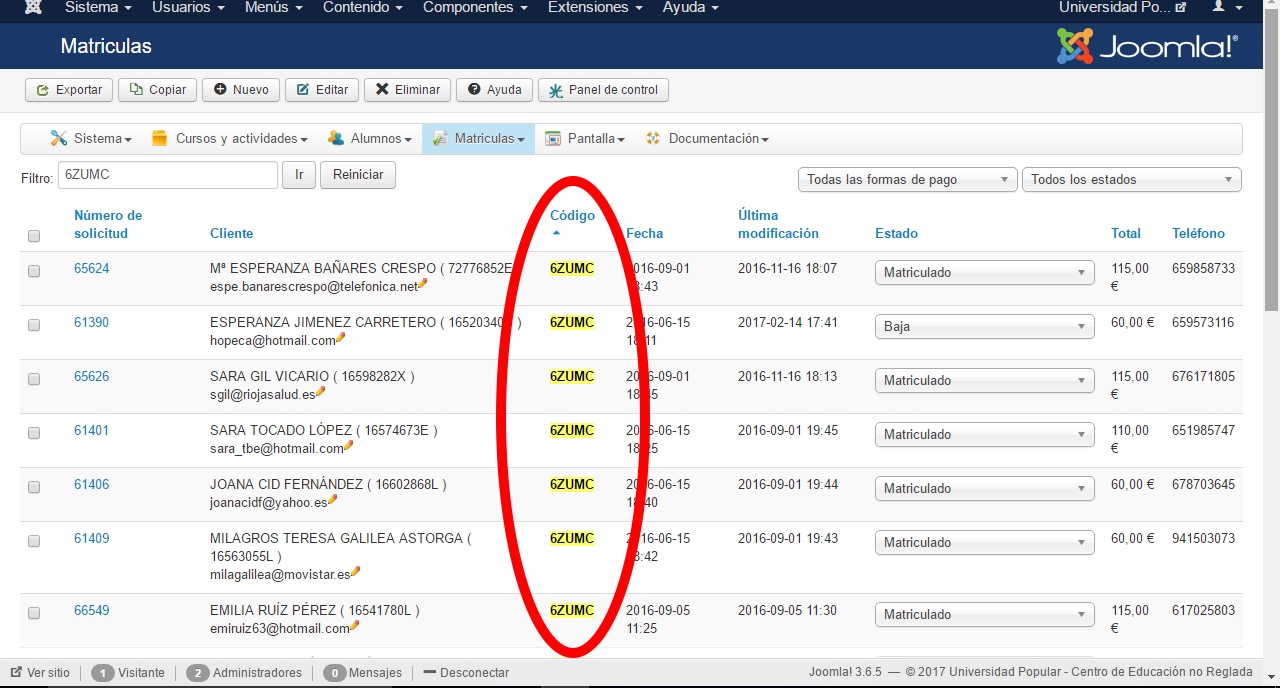This screenshot has width=1280, height=688.
Task: Check the row checkbox for 61390
Action: point(34,325)
